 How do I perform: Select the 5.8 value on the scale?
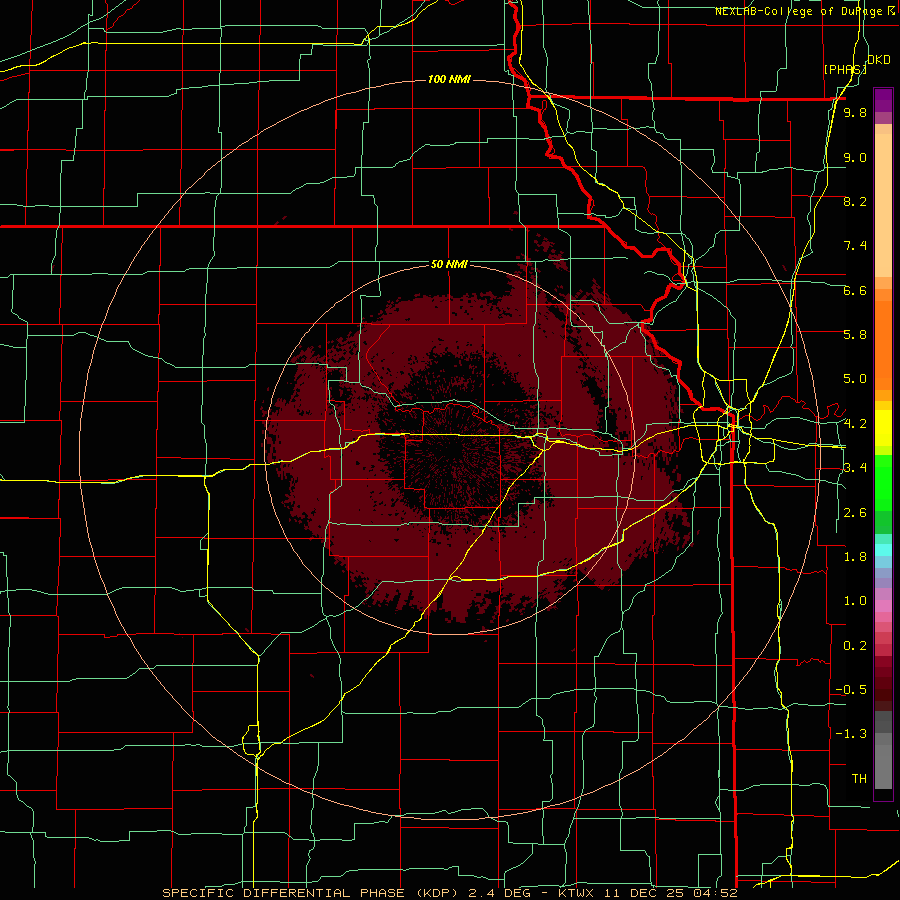click(855, 335)
